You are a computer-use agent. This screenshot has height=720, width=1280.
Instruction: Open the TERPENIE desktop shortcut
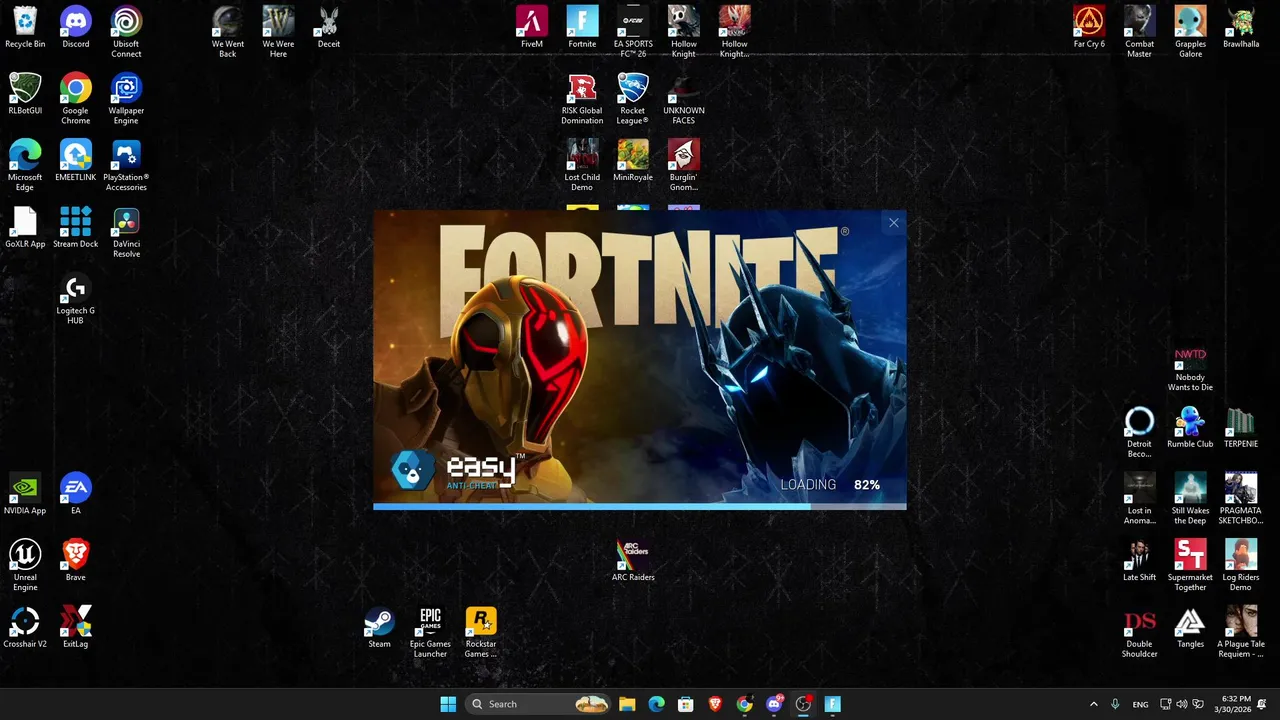tap(1241, 427)
